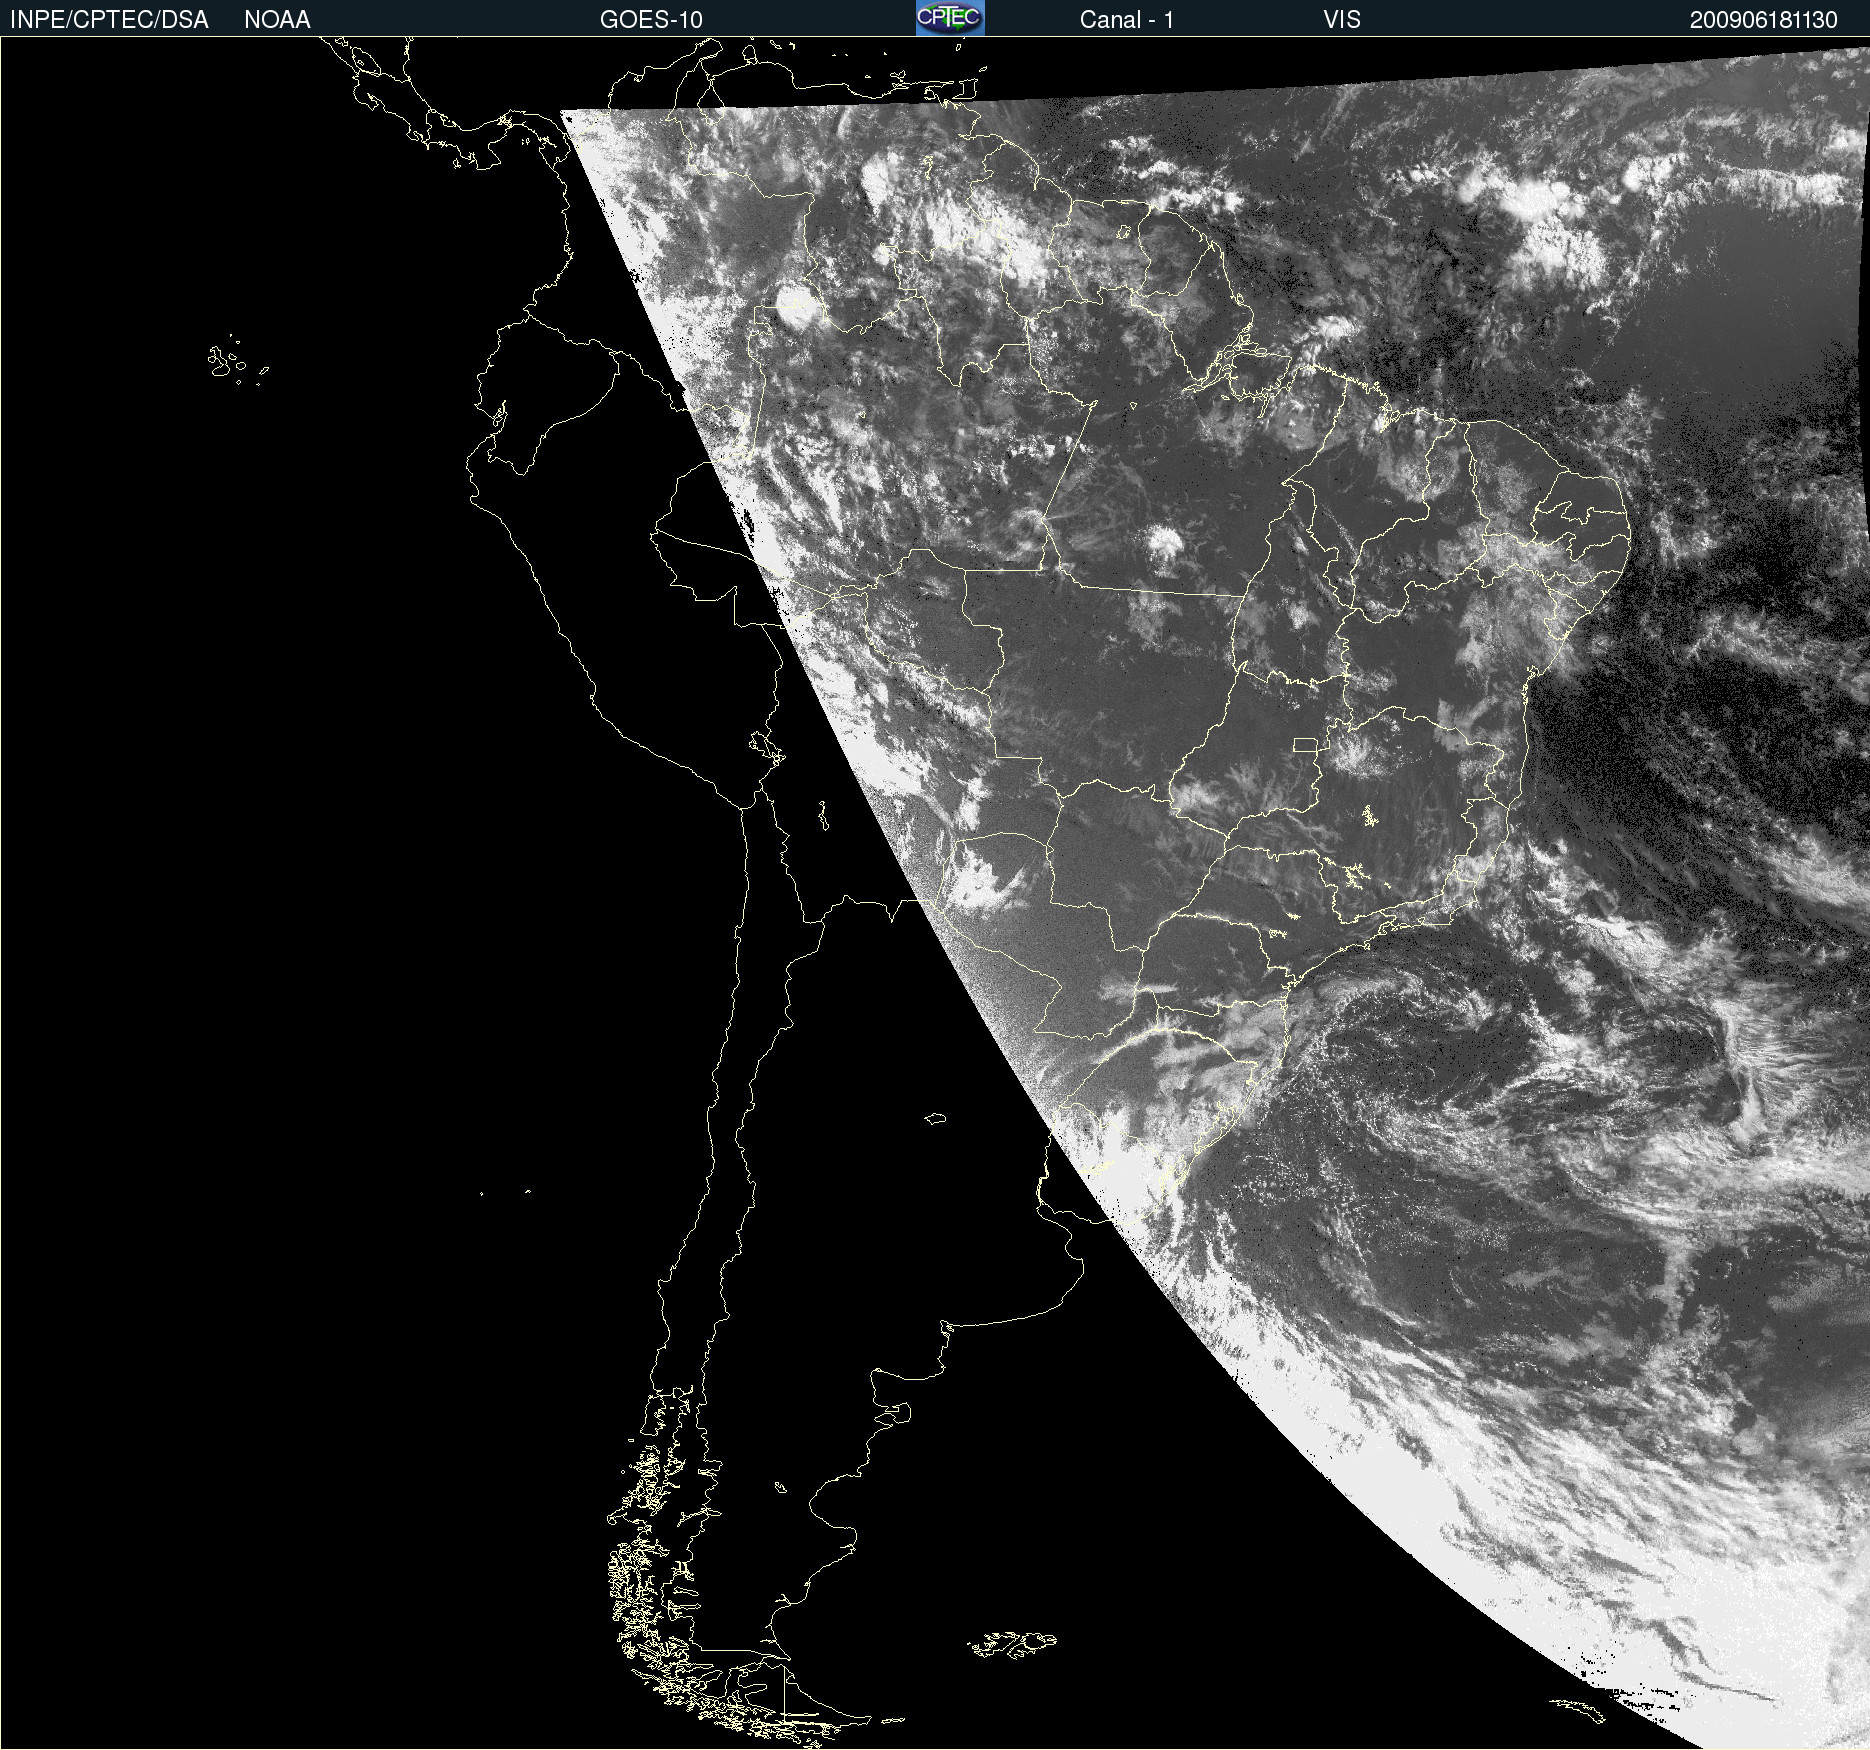1870x1750 pixels.
Task: Select the NOAA label in header
Action: click(277, 20)
